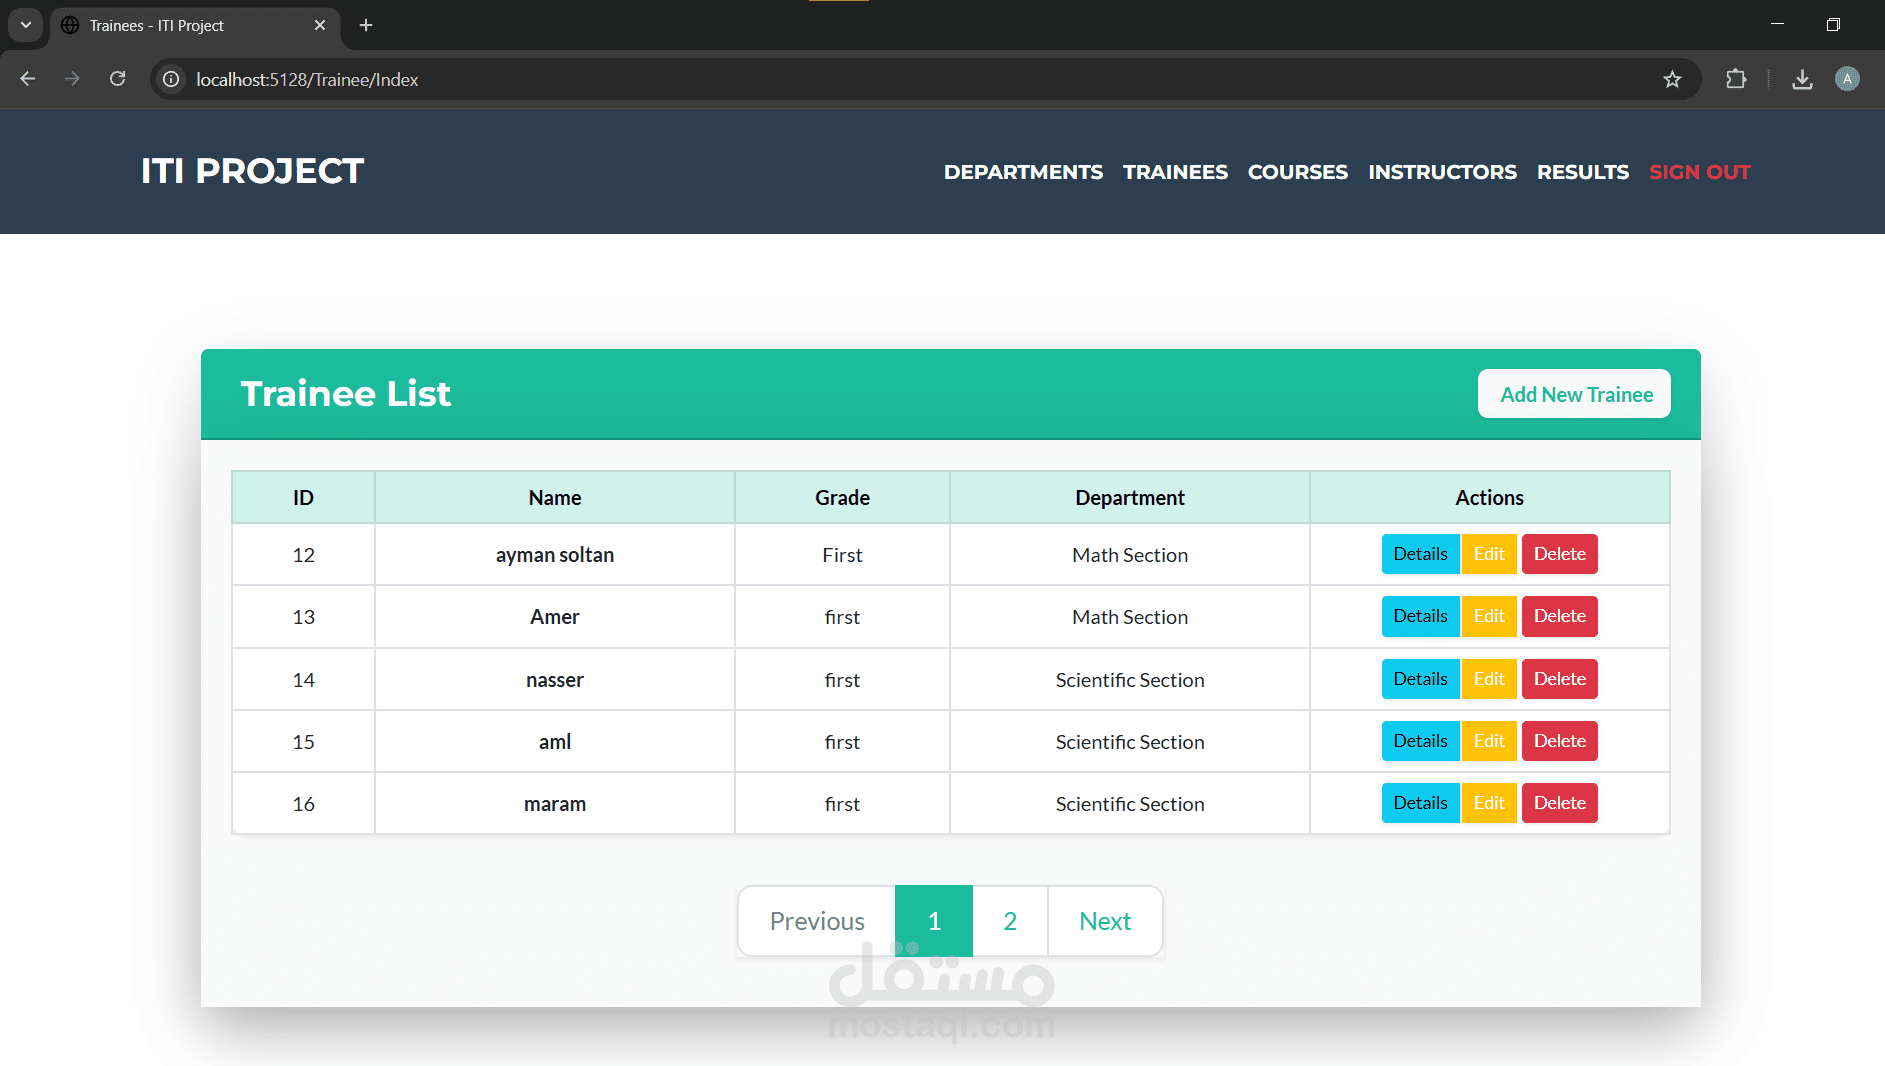View details for ayman soltan
1885x1066 pixels.
tap(1420, 554)
